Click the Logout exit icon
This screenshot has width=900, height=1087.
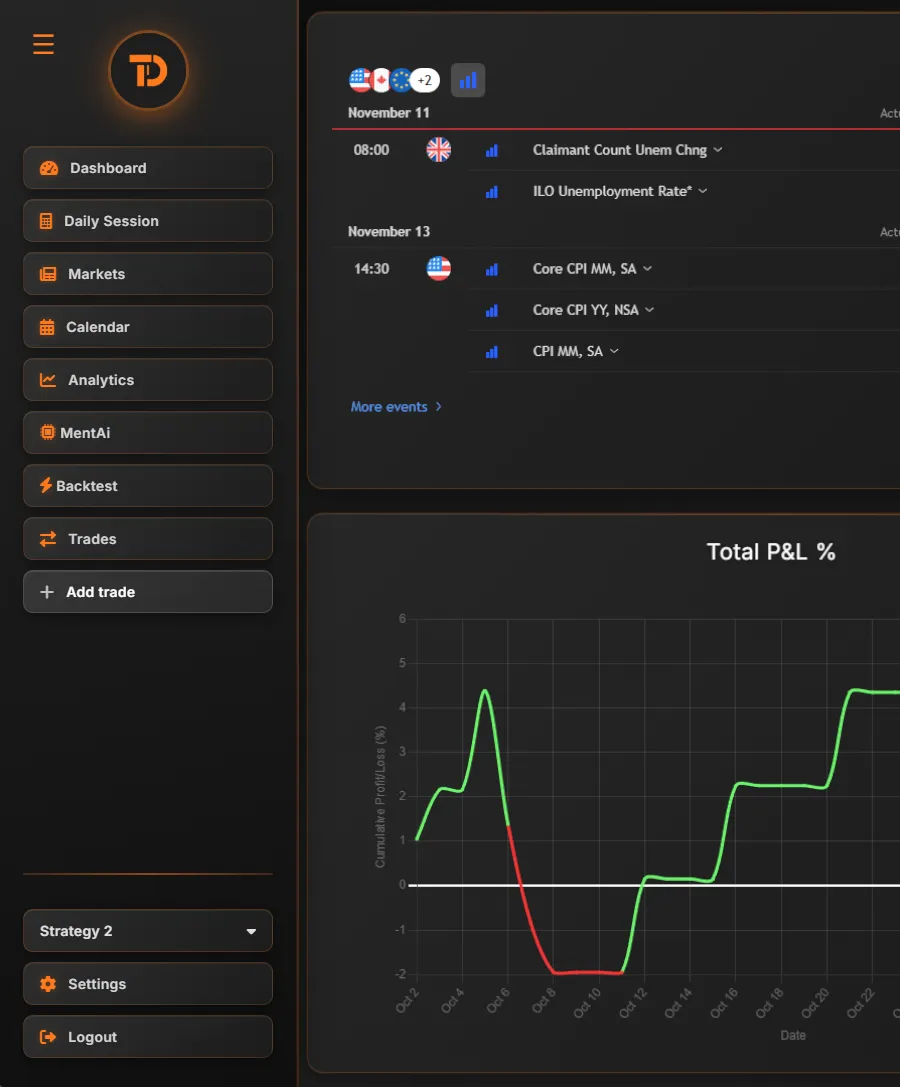[48, 1037]
